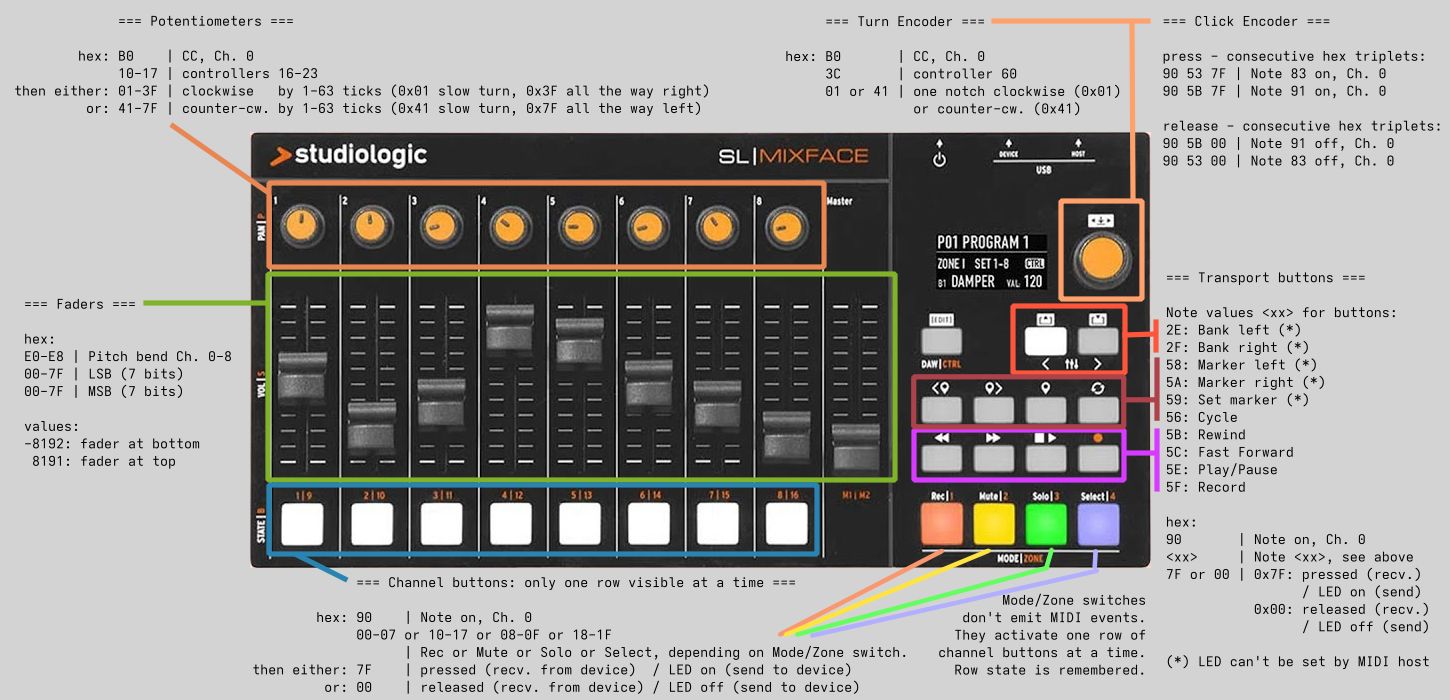1450x700 pixels.
Task: Click the channel 4 fader cap
Action: click(510, 328)
